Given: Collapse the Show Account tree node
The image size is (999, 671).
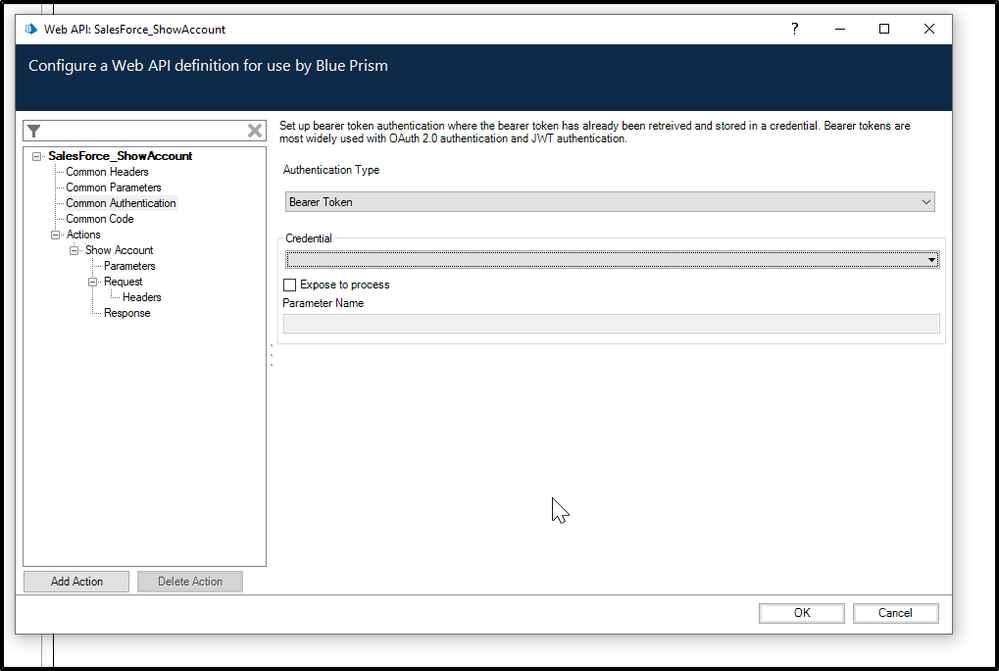Looking at the screenshot, I should [x=74, y=250].
